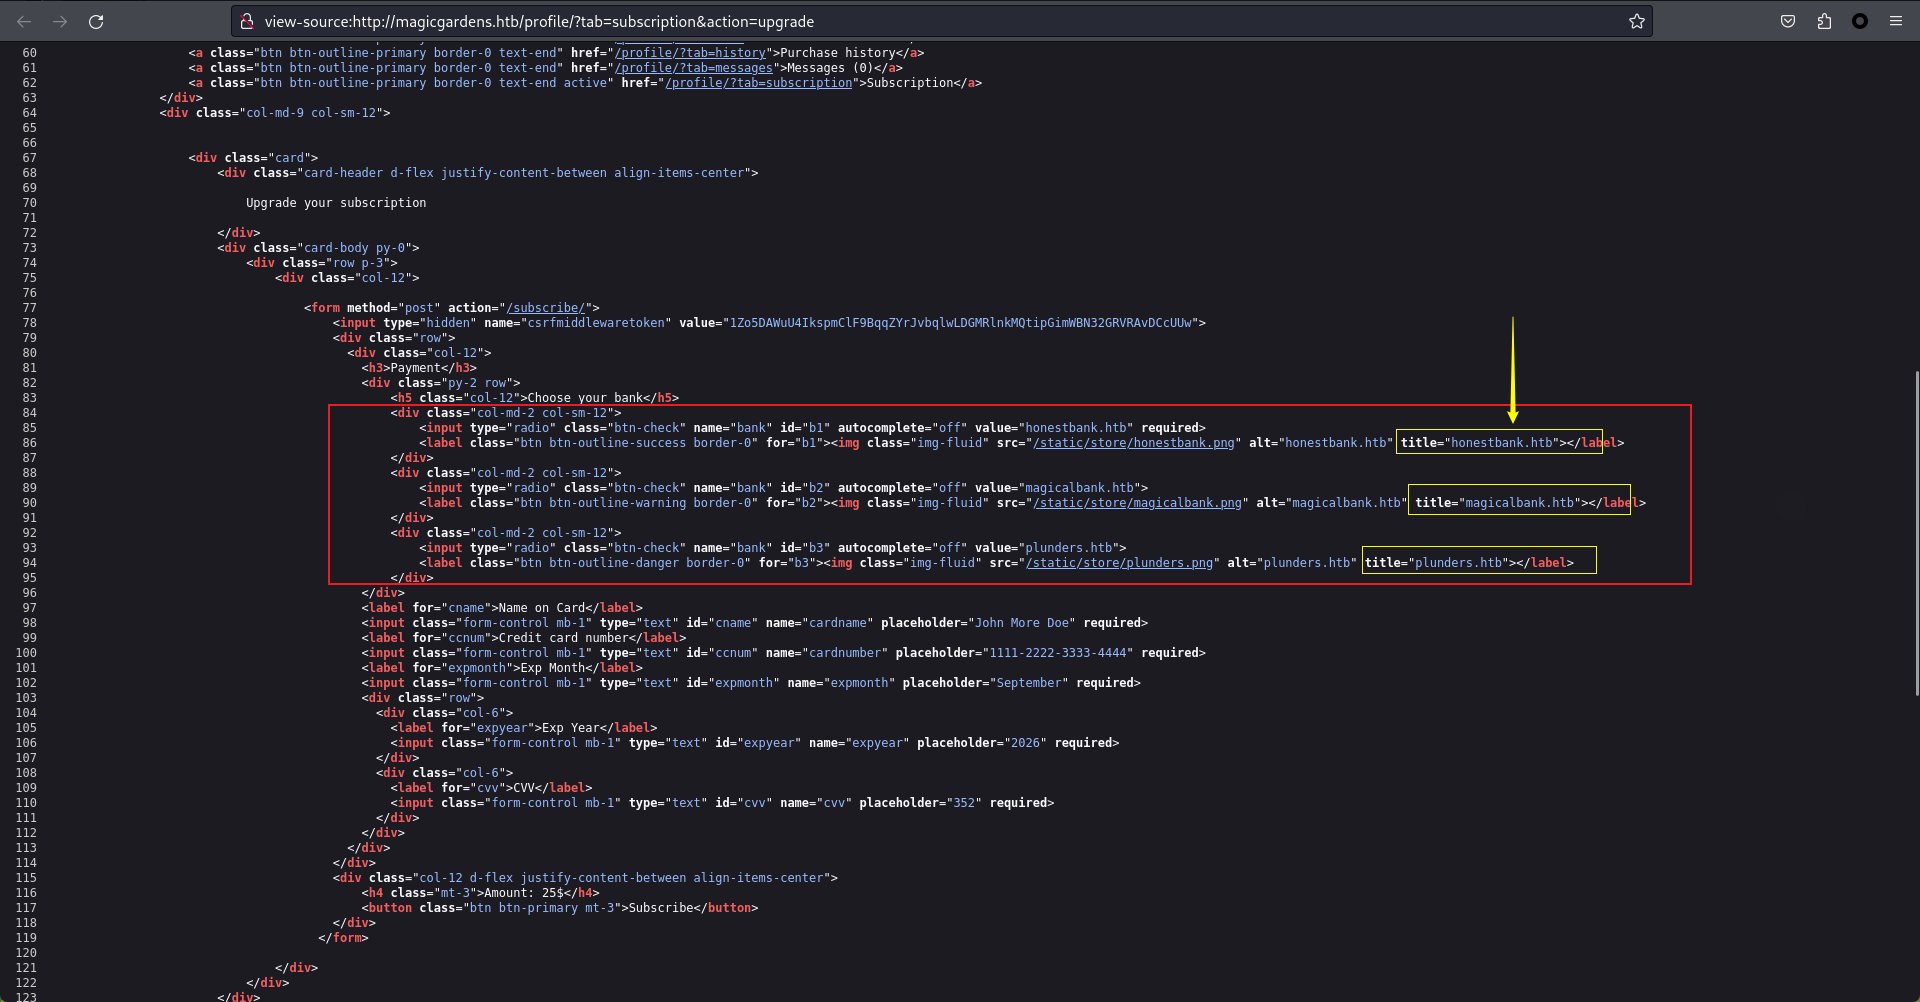
Task: Click the placeholder '2026' text
Action: (x=1025, y=743)
